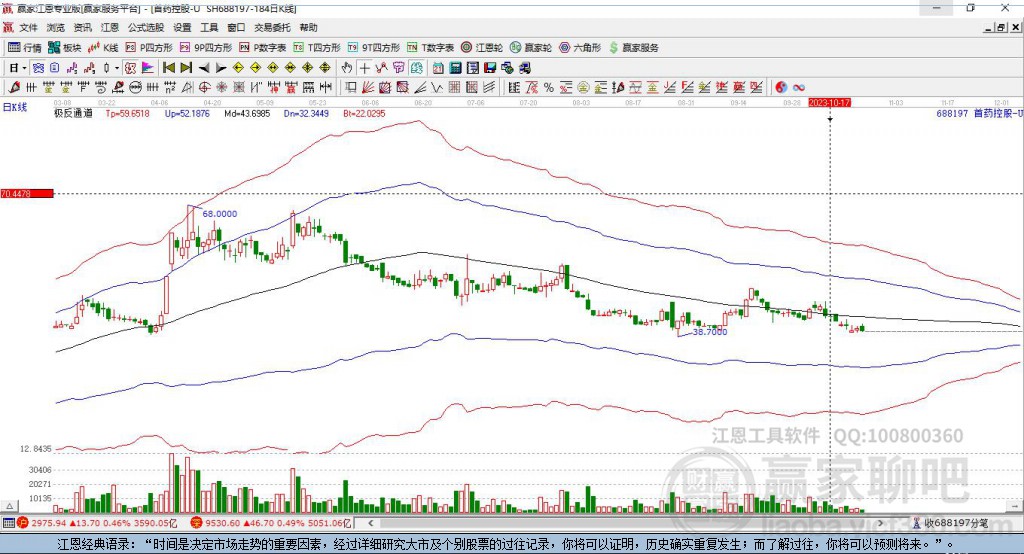Screen dimensions: 1024x554
Task: Click the first yellow diamond arrow icon
Action: (x=238, y=68)
